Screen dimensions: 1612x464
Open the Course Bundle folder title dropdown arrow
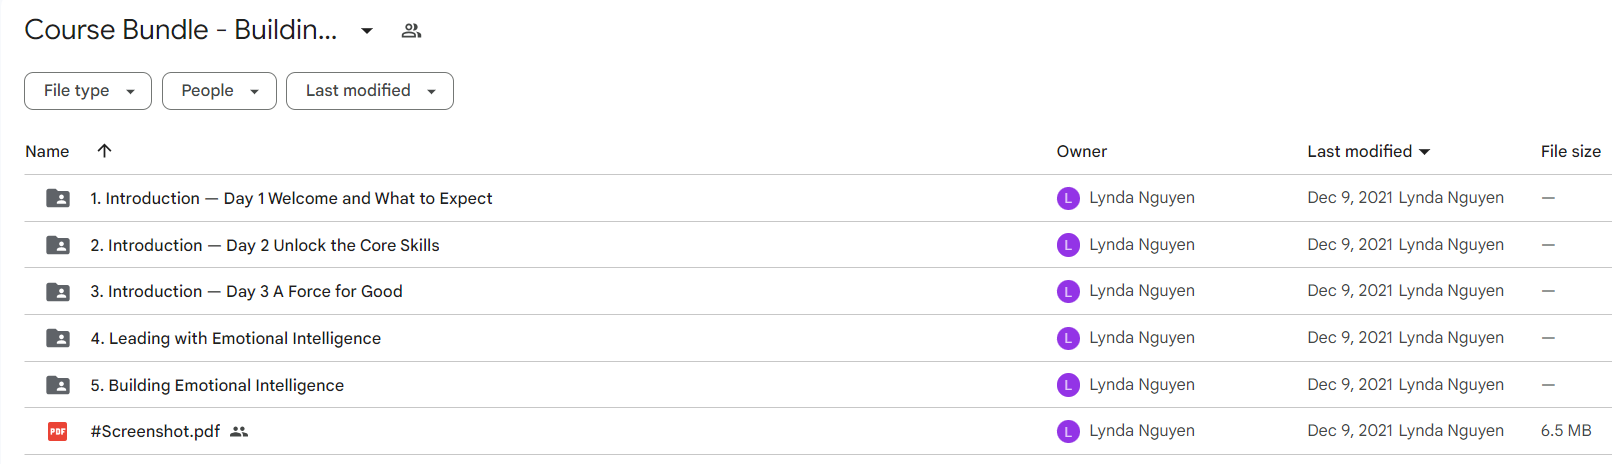pyautogui.click(x=367, y=31)
